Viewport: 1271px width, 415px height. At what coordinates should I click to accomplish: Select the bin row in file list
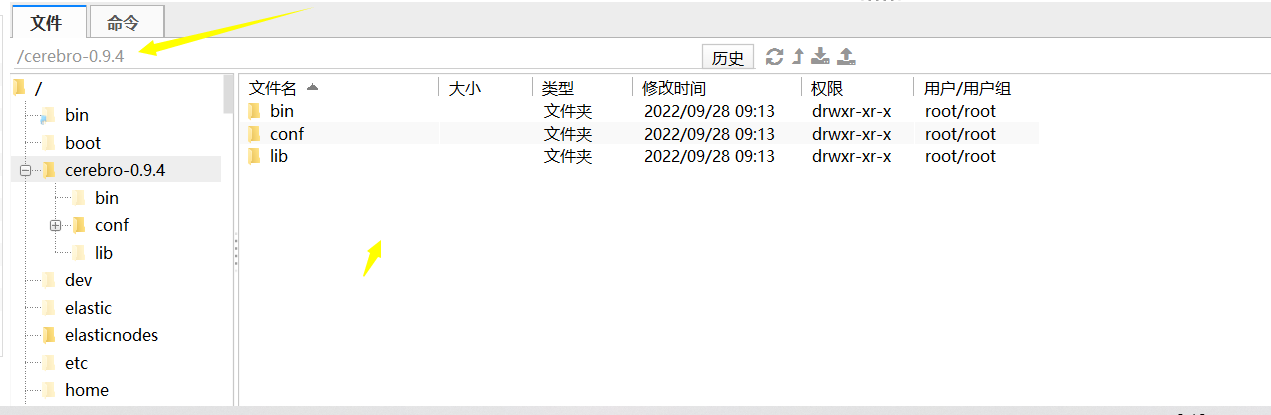(639, 111)
